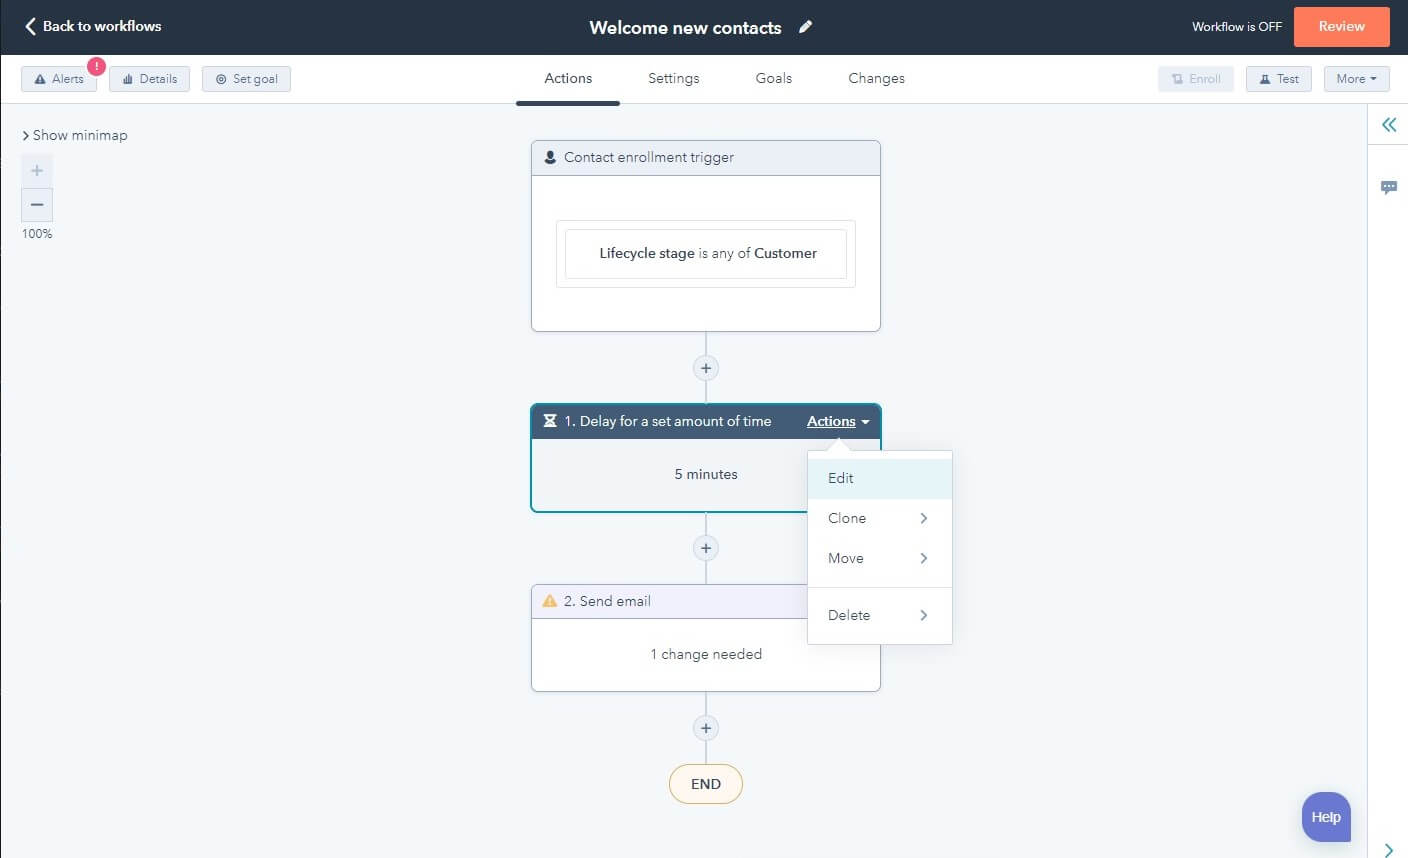1408x858 pixels.
Task: Expand the Show minimap section
Action: click(x=74, y=134)
